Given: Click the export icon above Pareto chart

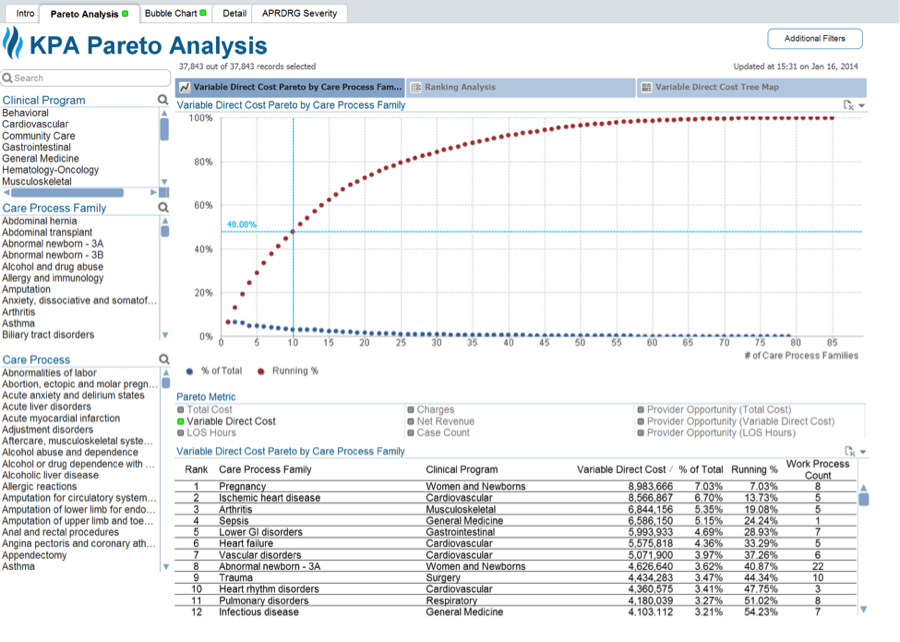Looking at the screenshot, I should pyautogui.click(x=848, y=104).
